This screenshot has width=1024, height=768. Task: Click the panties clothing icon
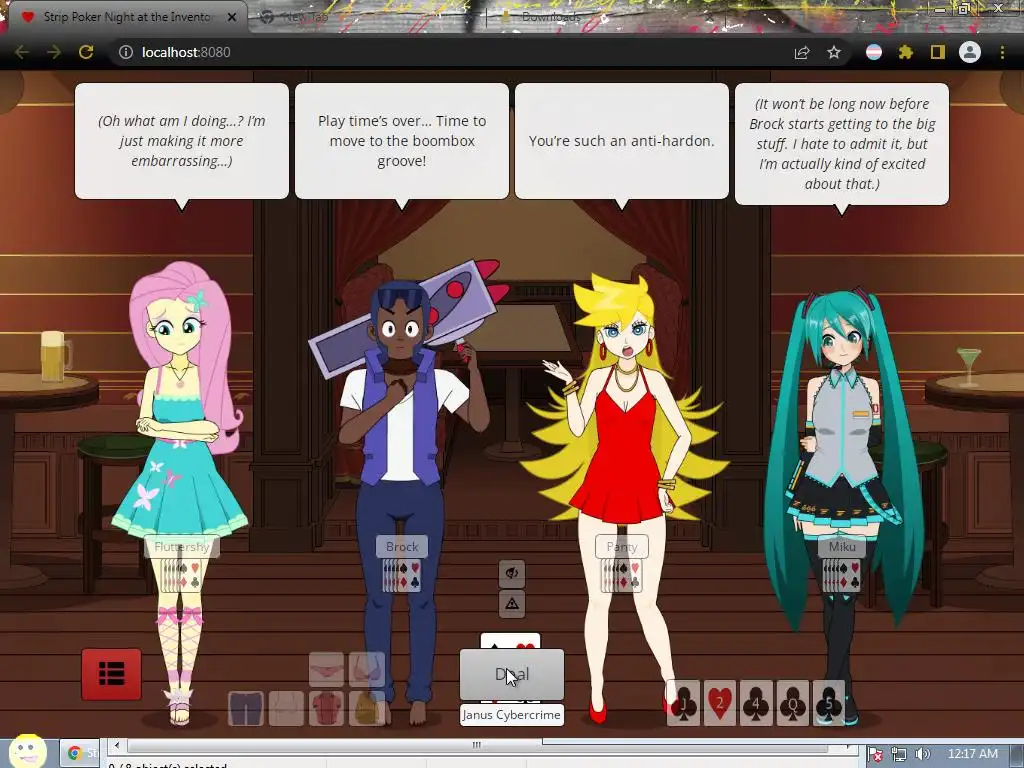(326, 669)
